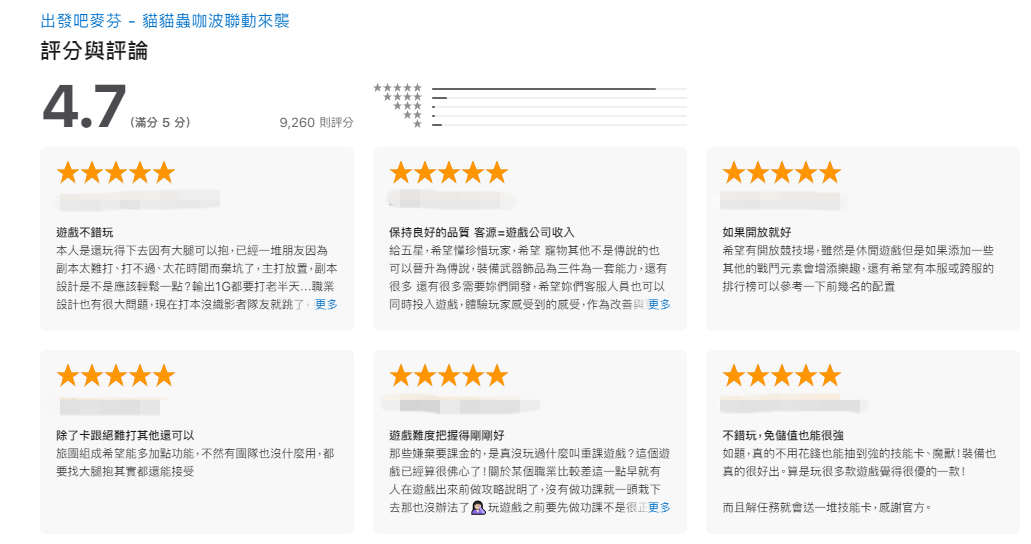The image size is (1031, 544).
Task: Click the five stars on 如果開放就好 review
Action: (782, 173)
